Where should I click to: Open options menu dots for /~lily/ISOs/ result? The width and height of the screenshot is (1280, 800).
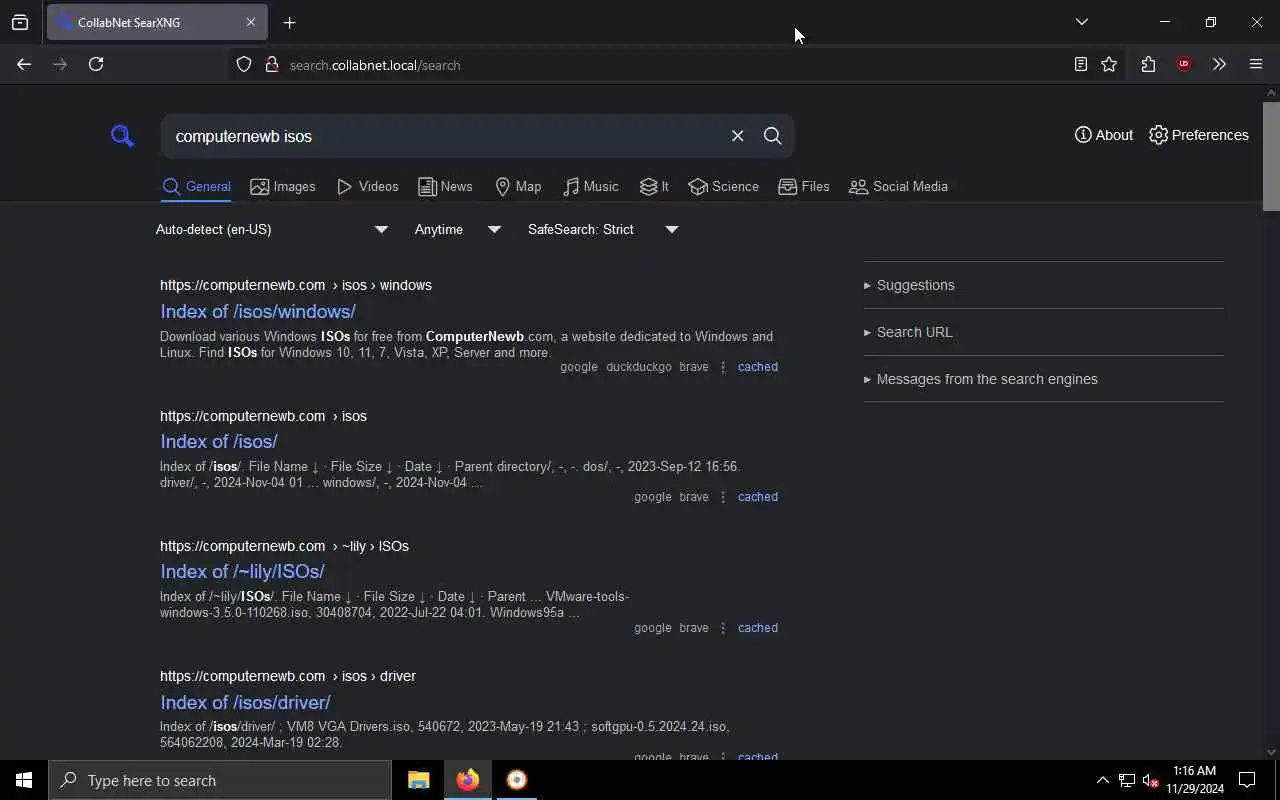pyautogui.click(x=723, y=628)
